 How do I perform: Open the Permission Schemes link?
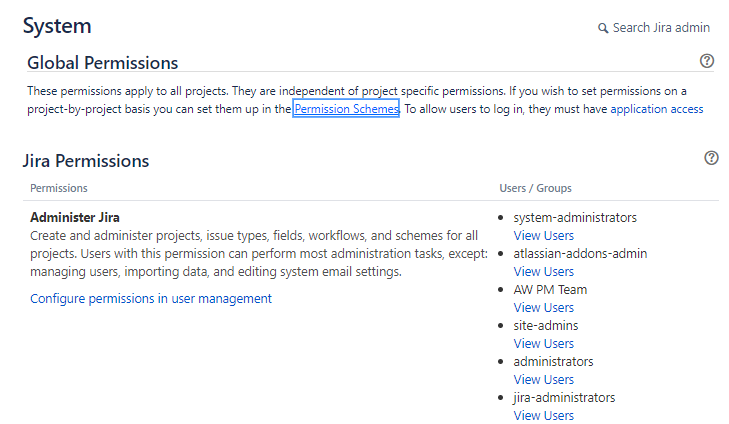[x=346, y=109]
